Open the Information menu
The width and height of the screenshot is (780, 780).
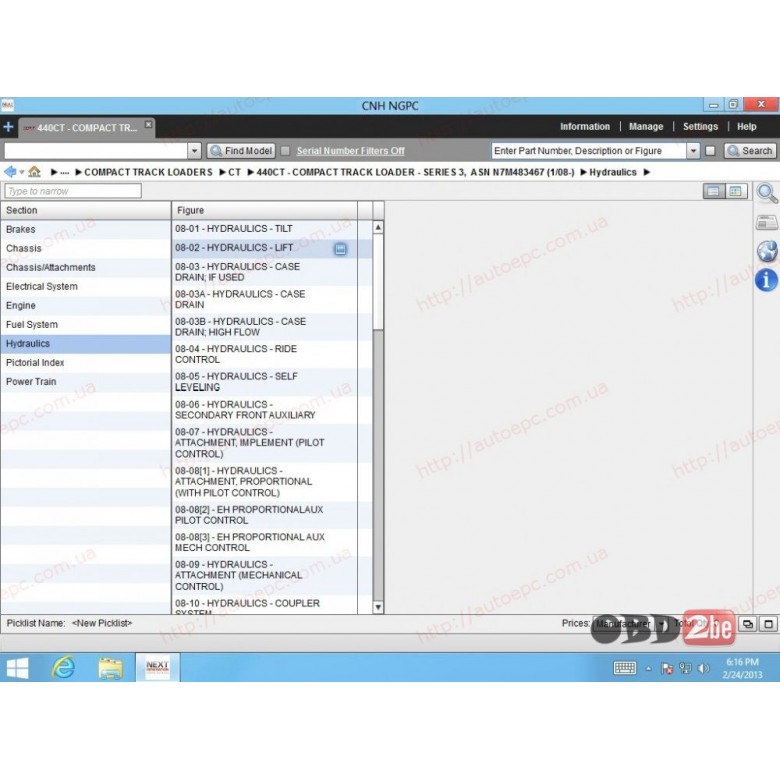pos(585,126)
